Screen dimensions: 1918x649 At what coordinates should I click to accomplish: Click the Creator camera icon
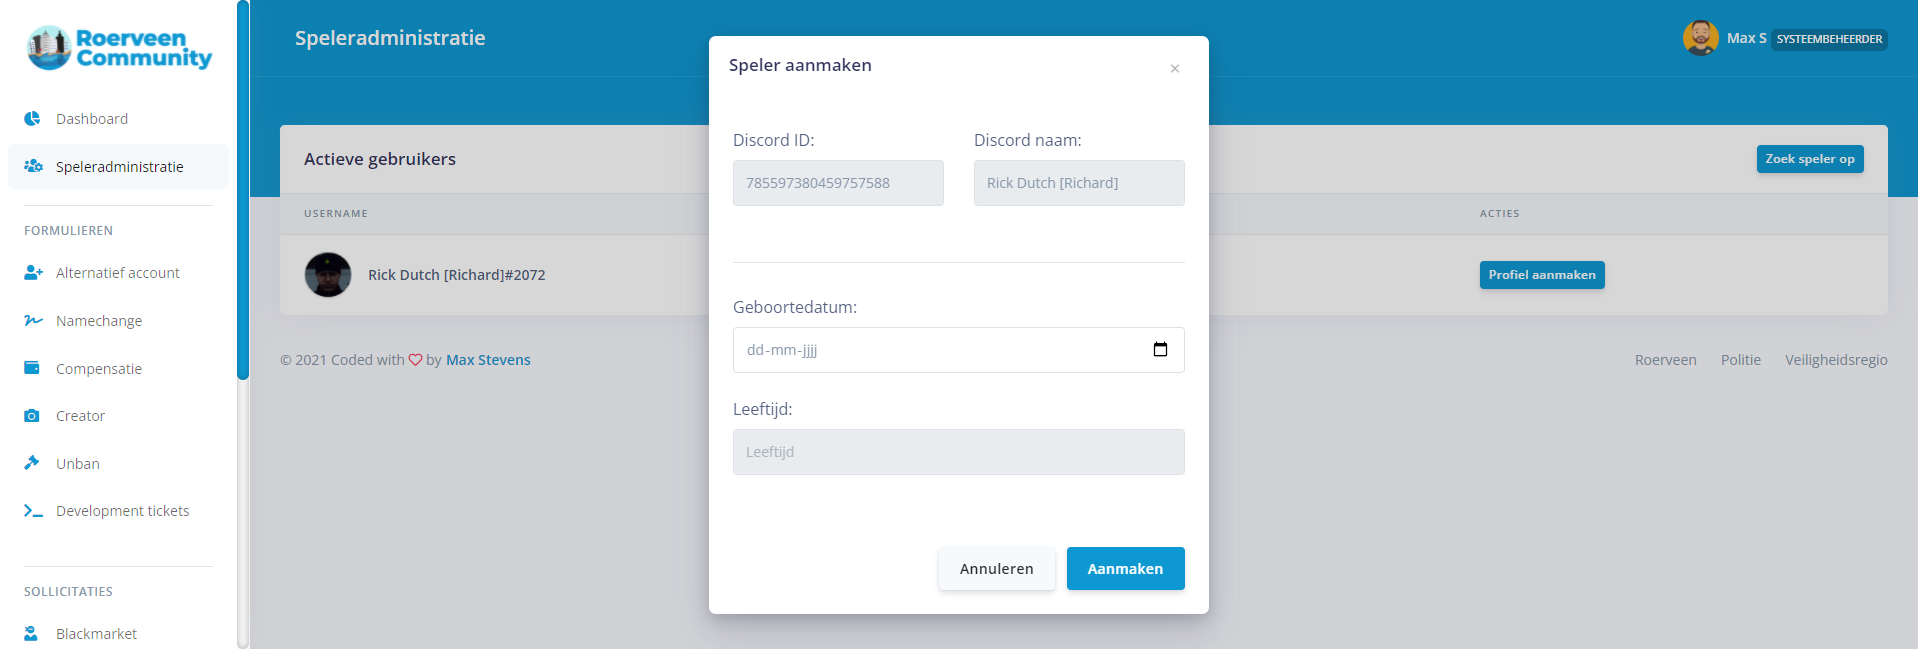(32, 415)
